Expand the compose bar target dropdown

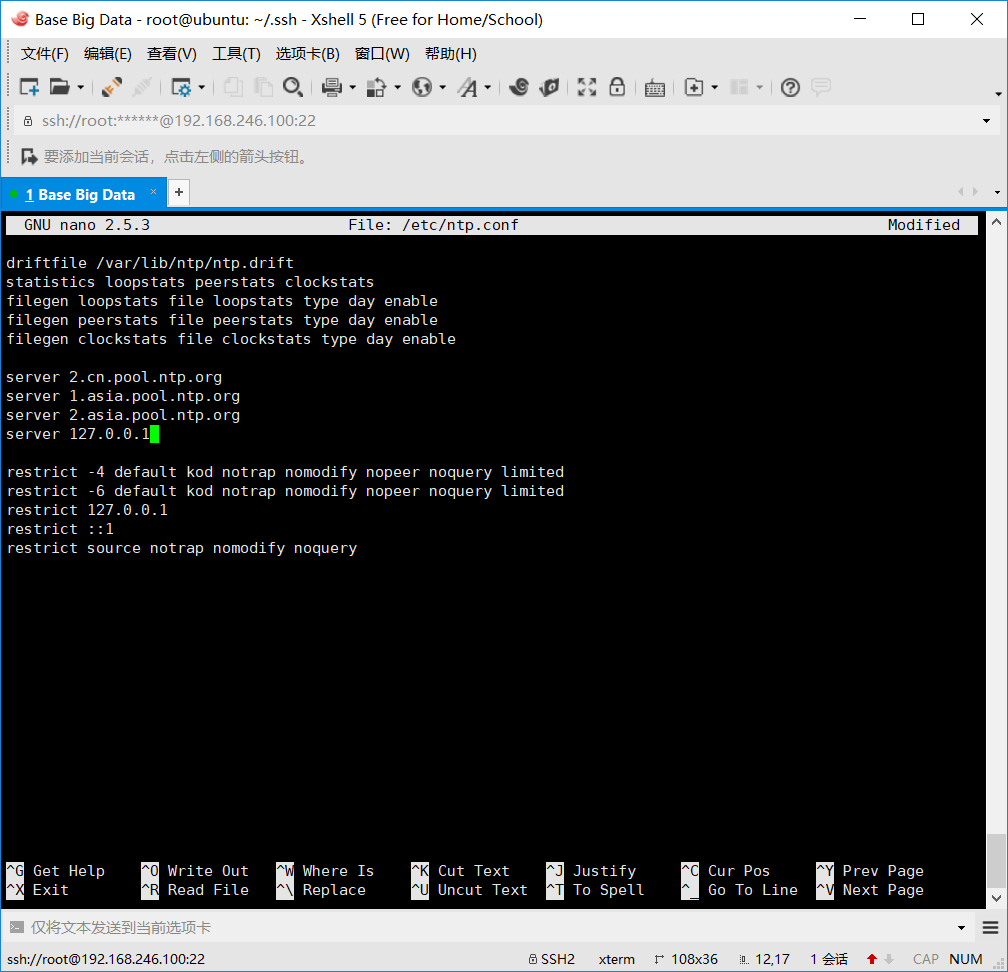(962, 928)
